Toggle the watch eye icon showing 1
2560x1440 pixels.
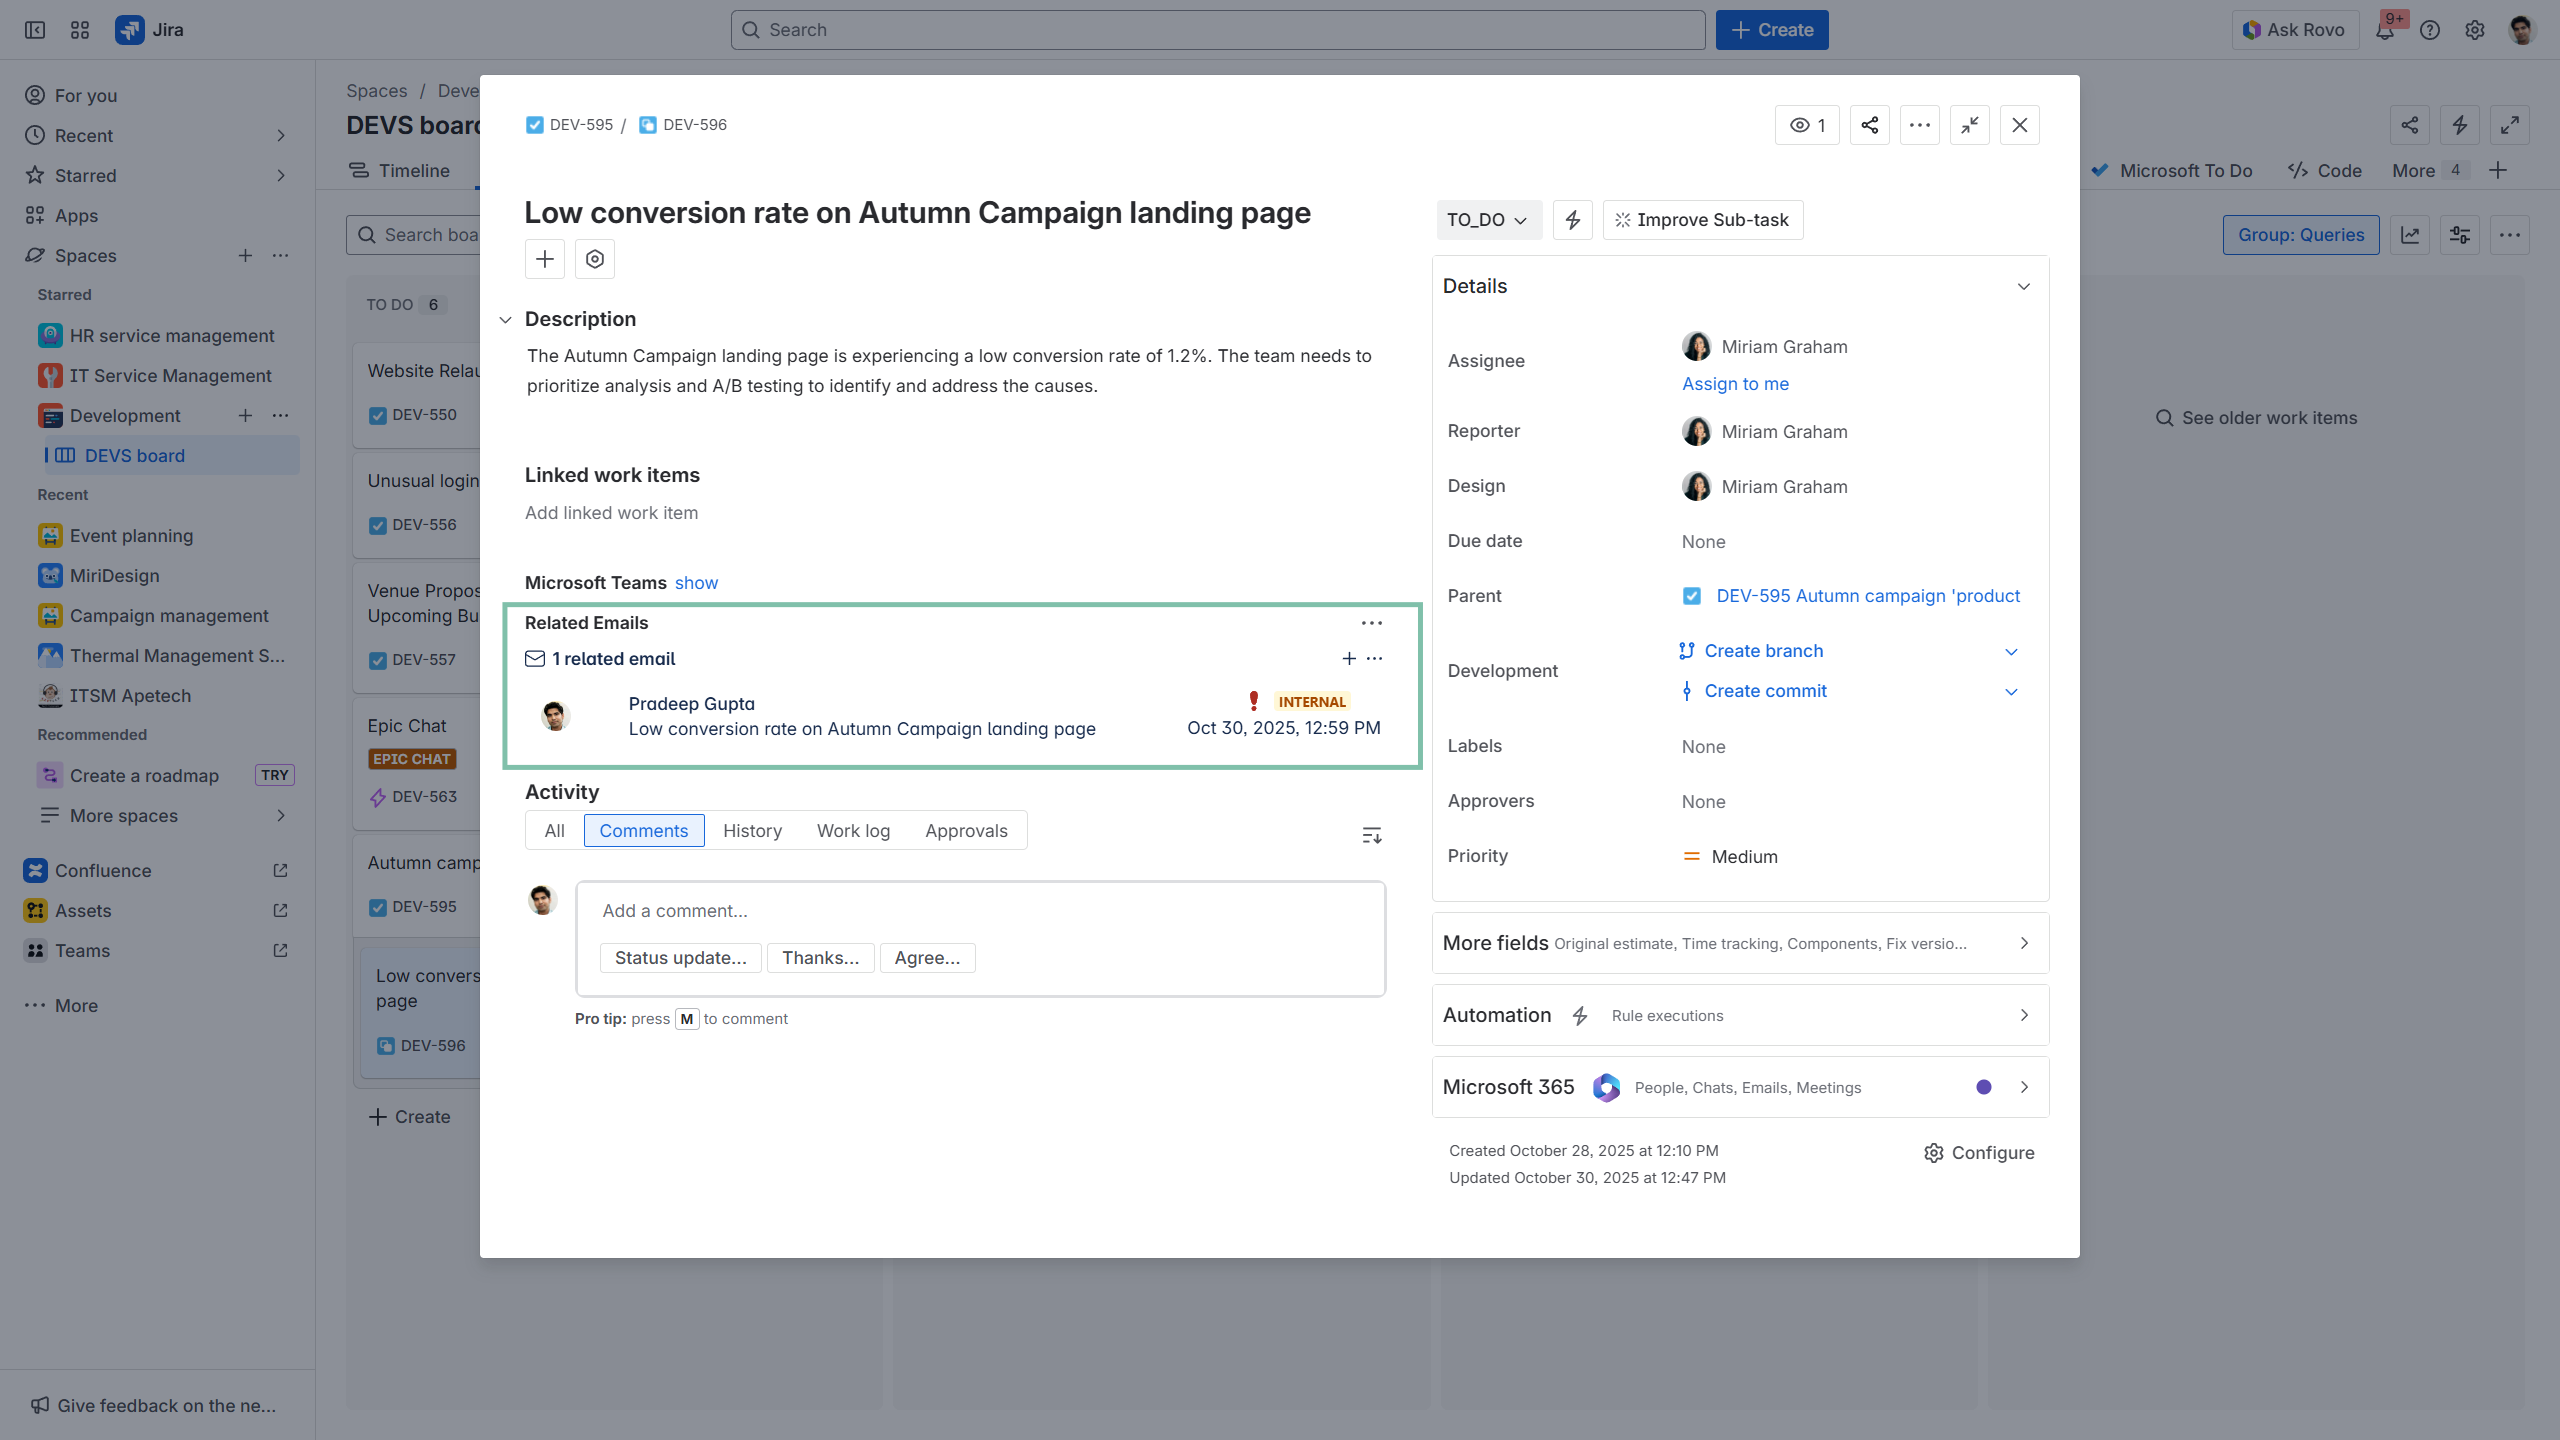click(1806, 125)
